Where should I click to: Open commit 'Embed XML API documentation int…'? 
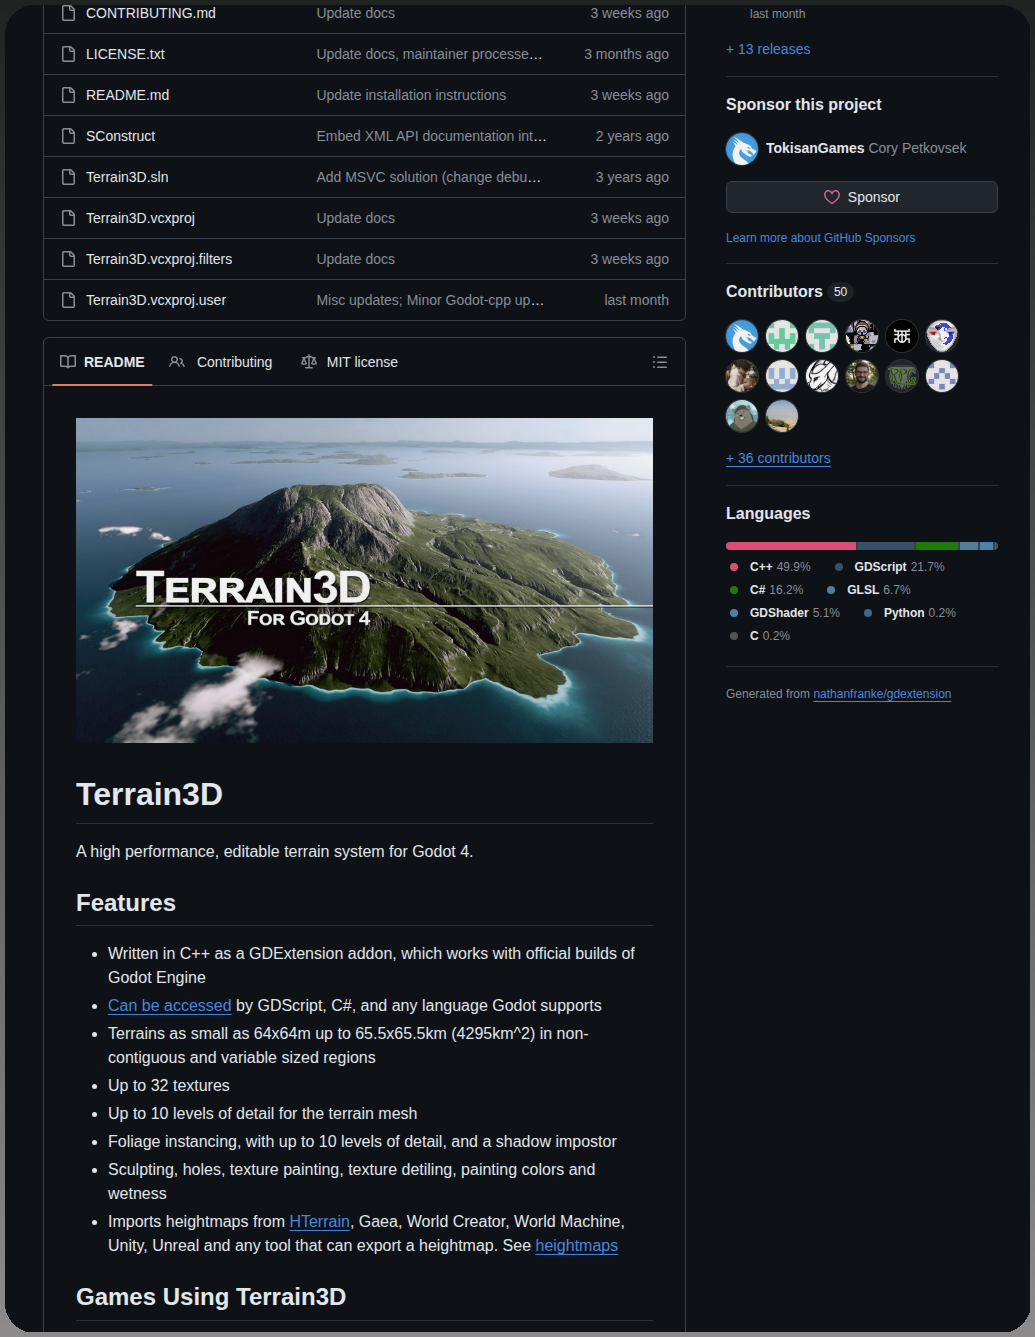point(431,136)
